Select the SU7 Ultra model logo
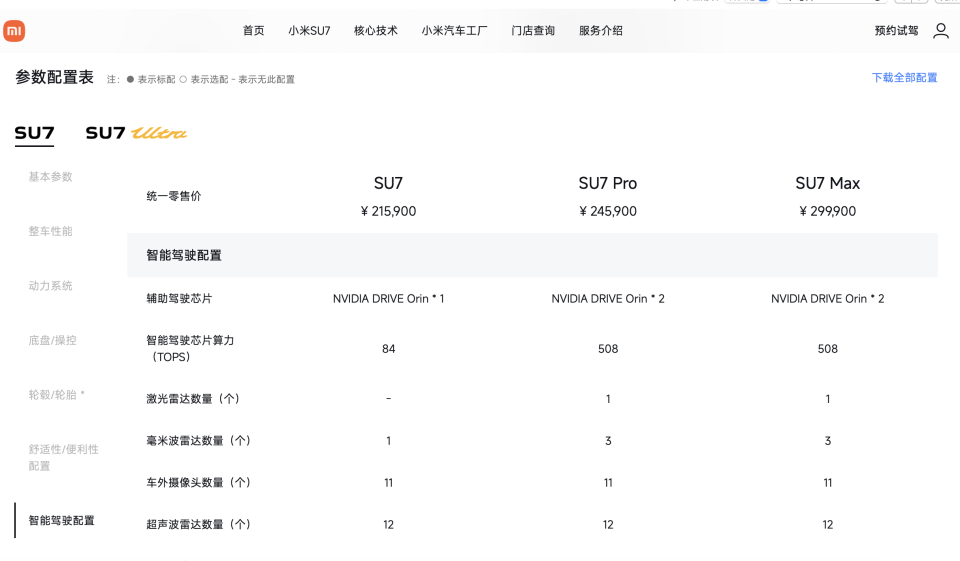The width and height of the screenshot is (960, 561). 136,133
